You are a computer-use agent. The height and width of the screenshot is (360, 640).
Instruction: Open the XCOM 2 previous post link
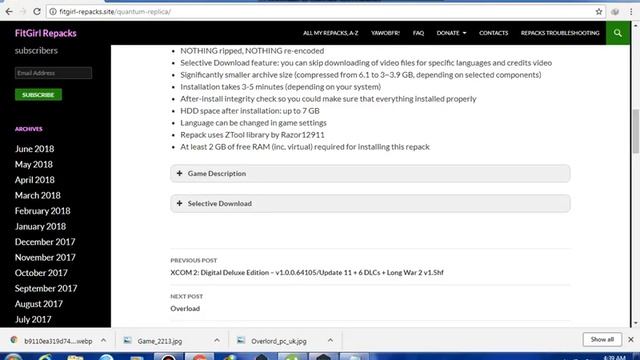[307, 273]
